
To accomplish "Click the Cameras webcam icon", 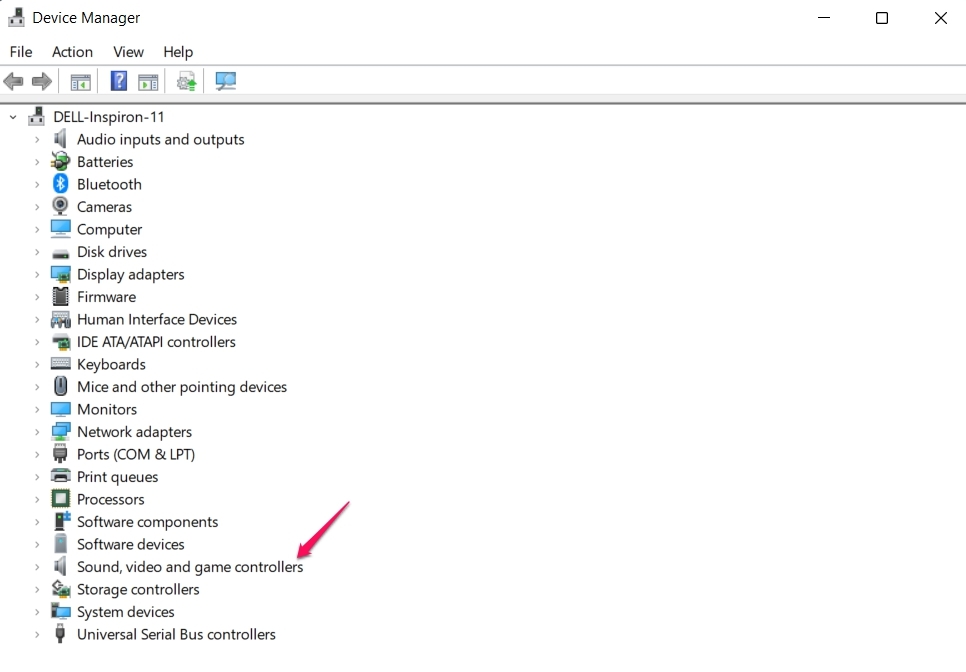I will (60, 207).
